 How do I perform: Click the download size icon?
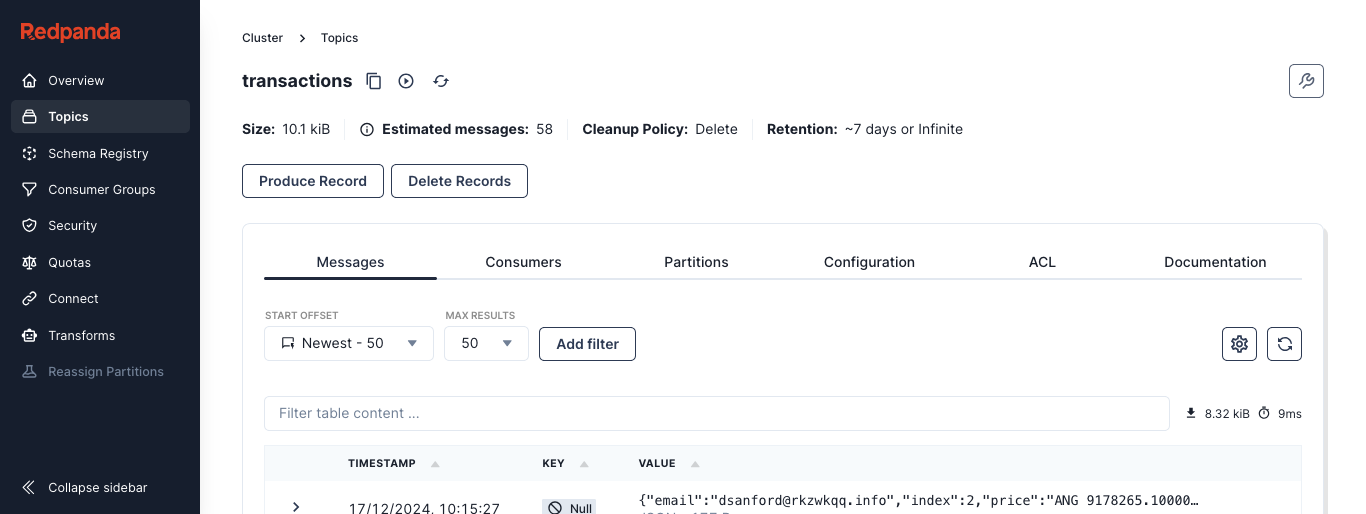tap(1191, 413)
